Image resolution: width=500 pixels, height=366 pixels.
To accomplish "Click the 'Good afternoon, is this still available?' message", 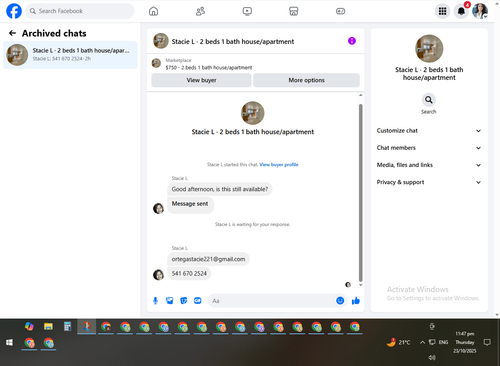I will (220, 189).
